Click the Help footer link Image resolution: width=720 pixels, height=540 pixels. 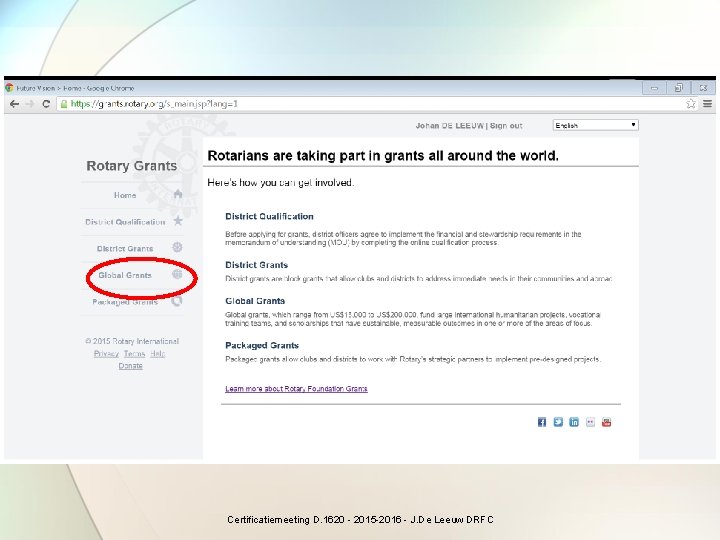(x=158, y=354)
